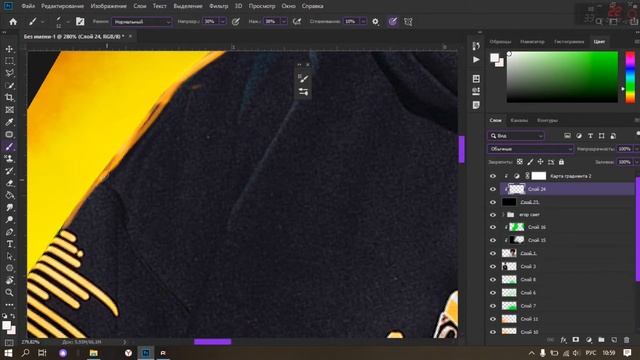Hide the Слой 8 layer
Screen dimensions: 640x360
click(x=493, y=280)
